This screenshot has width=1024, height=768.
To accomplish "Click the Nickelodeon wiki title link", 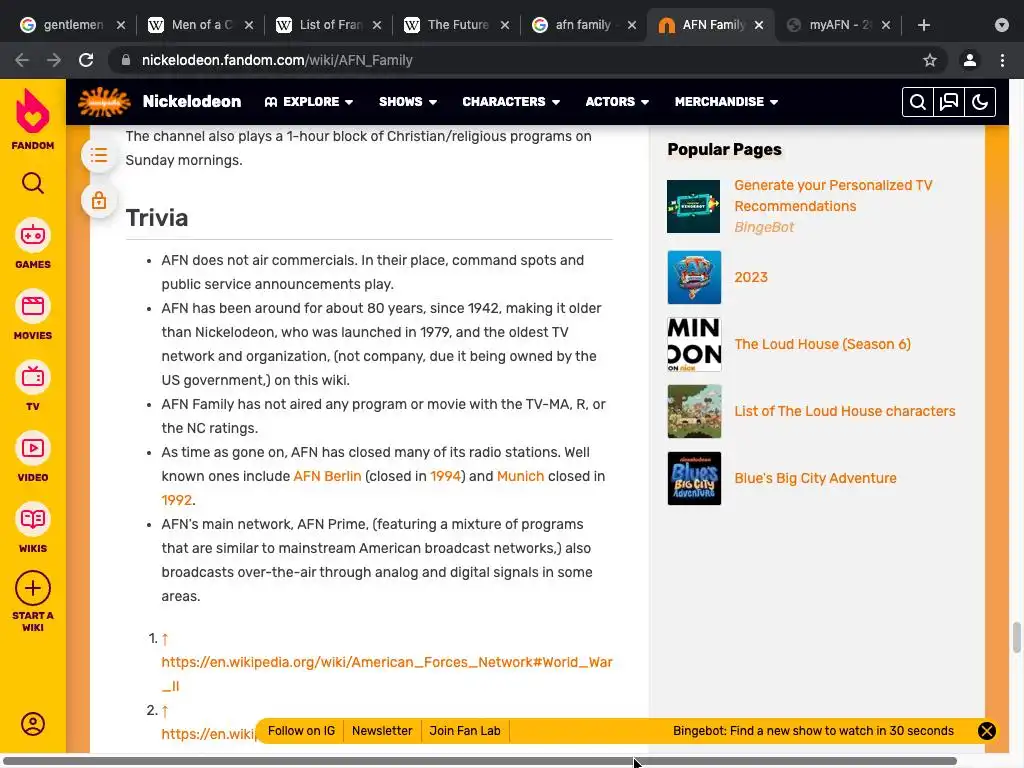I will pyautogui.click(x=191, y=102).
